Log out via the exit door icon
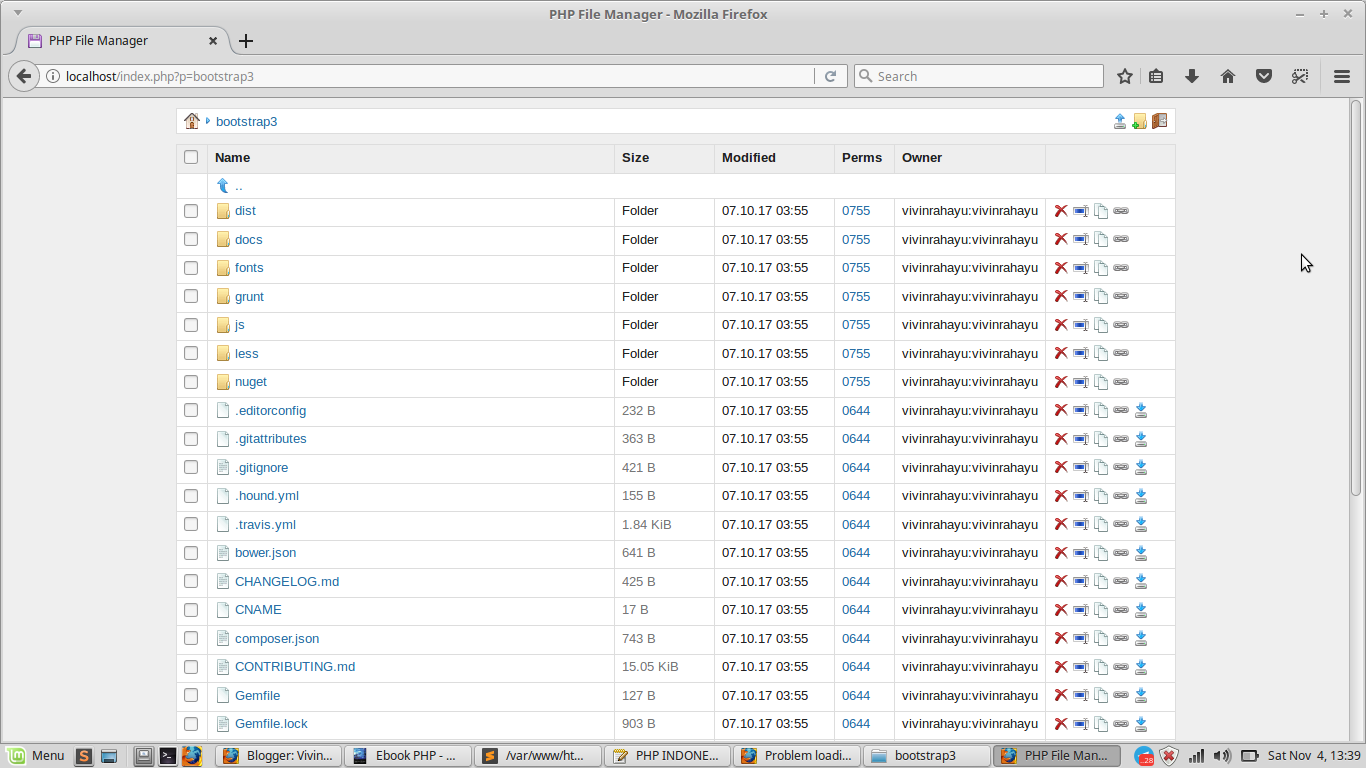 click(1159, 120)
